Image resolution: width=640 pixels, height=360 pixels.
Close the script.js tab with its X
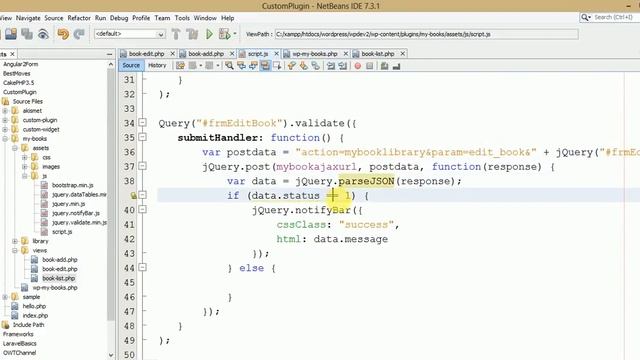[x=276, y=54]
